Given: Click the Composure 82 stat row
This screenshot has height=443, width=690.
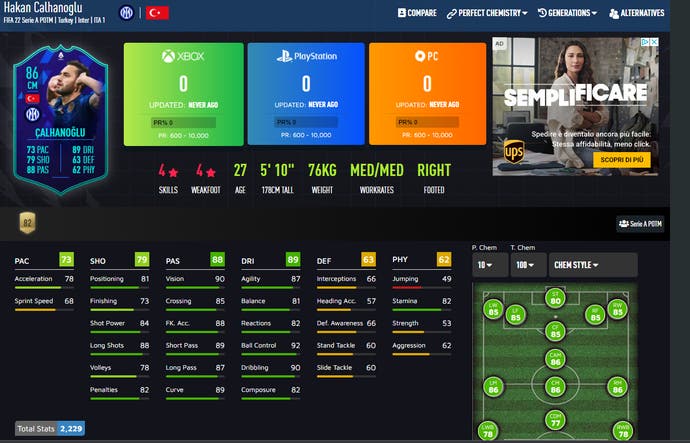Looking at the screenshot, I should pyautogui.click(x=271, y=392).
